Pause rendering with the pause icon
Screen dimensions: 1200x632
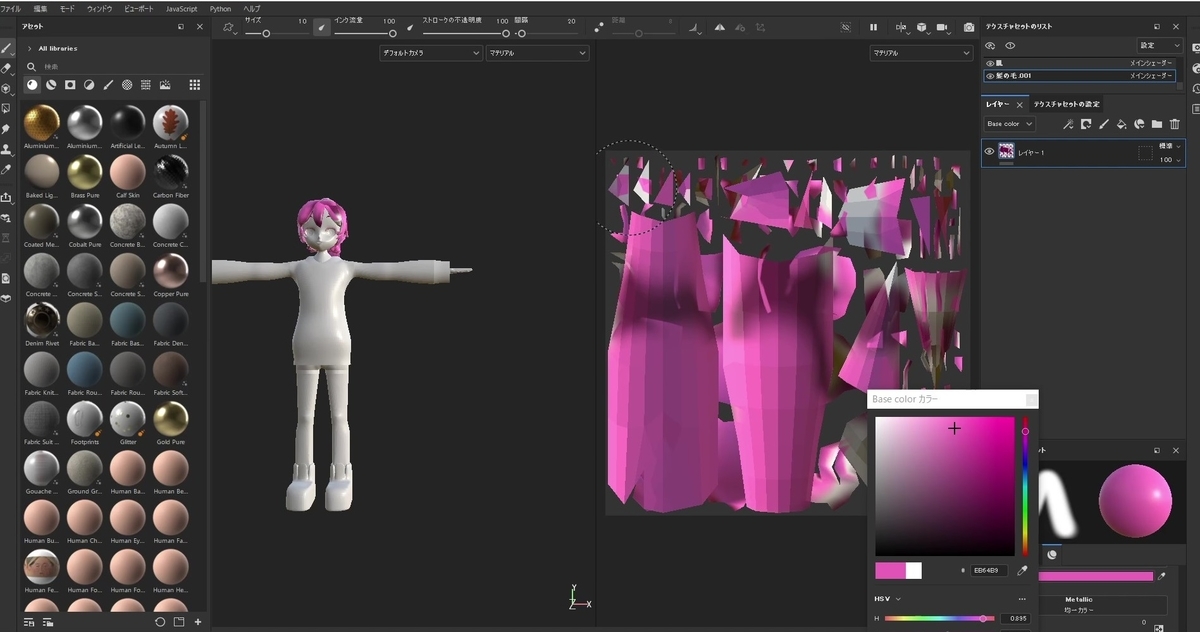click(x=873, y=28)
